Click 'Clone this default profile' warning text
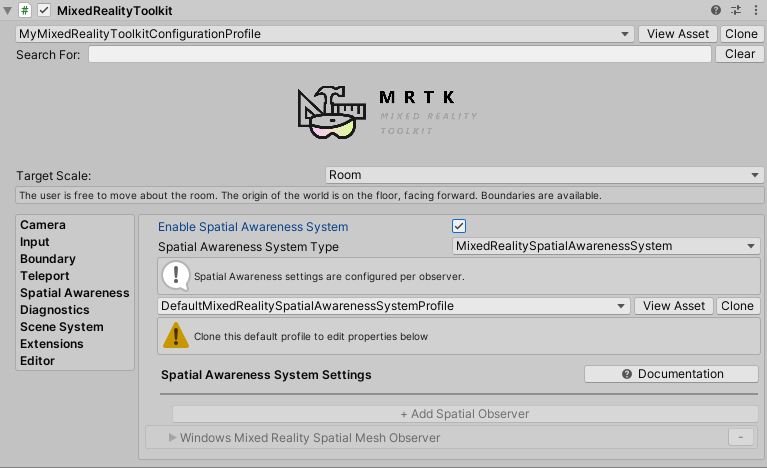Screen dimensions: 767x468 click(x=311, y=336)
